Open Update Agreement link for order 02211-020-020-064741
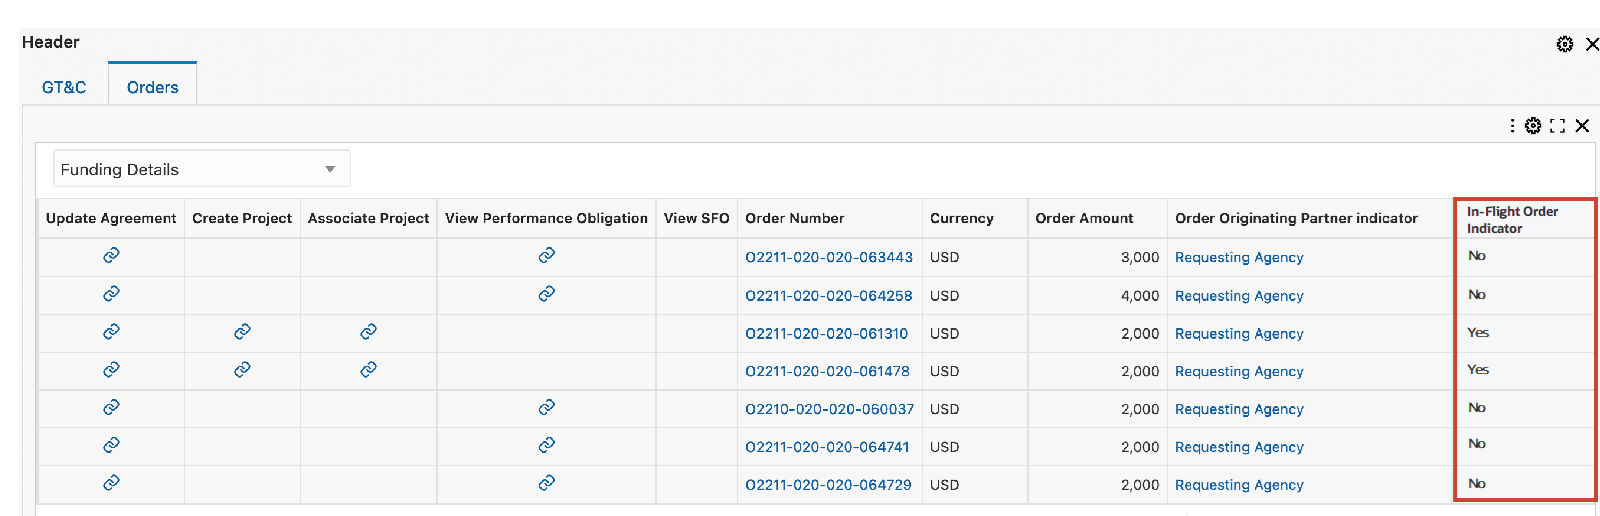Viewport: 1600px width, 516px height. pos(111,445)
